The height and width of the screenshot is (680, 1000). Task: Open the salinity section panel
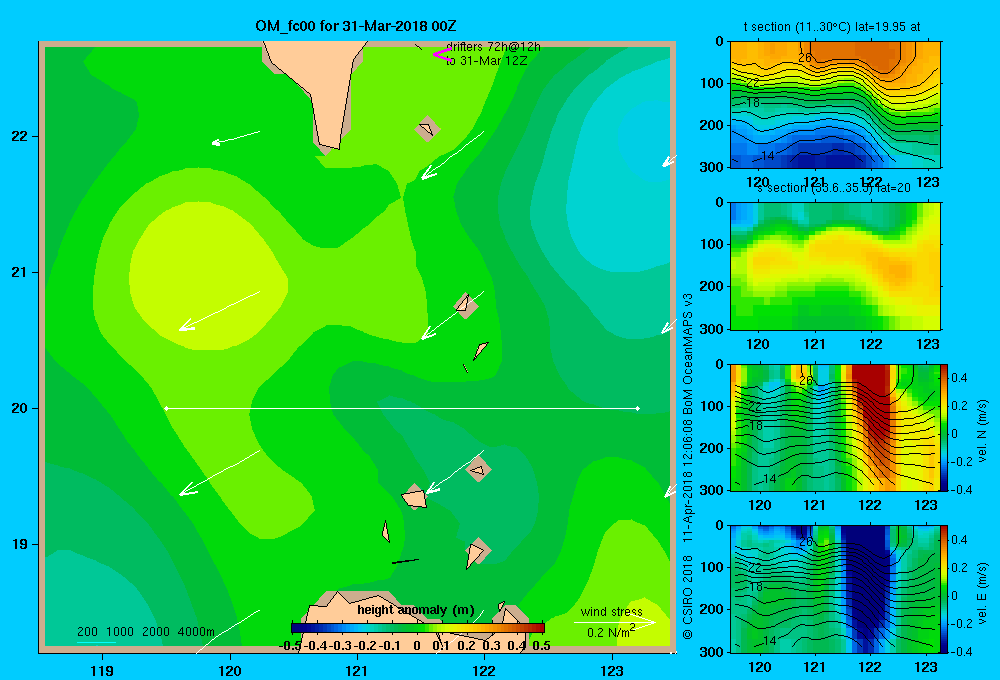[x=835, y=265]
